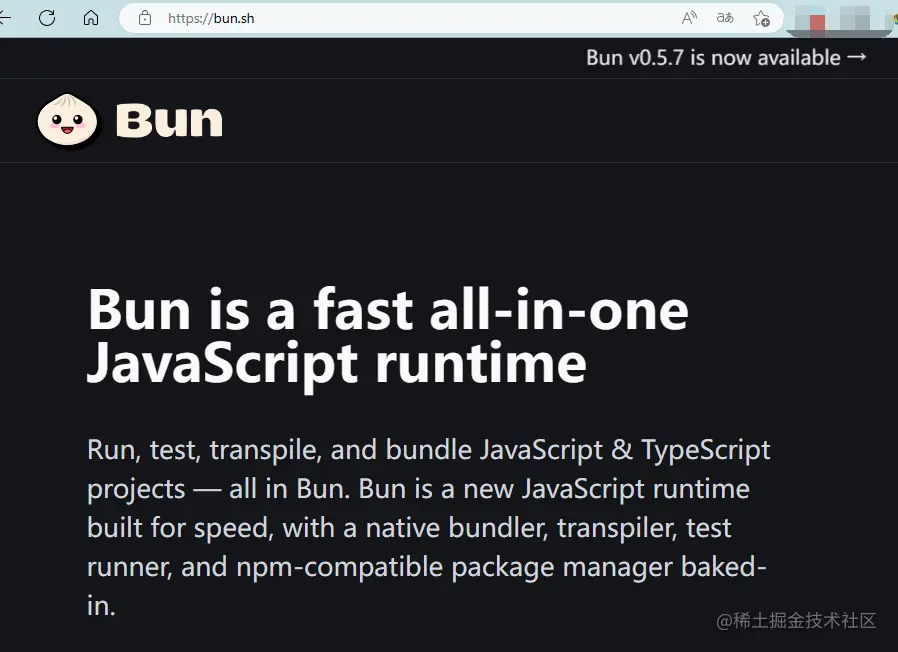
Task: Click the Bun wordmark in header
Action: pyautogui.click(x=169, y=120)
